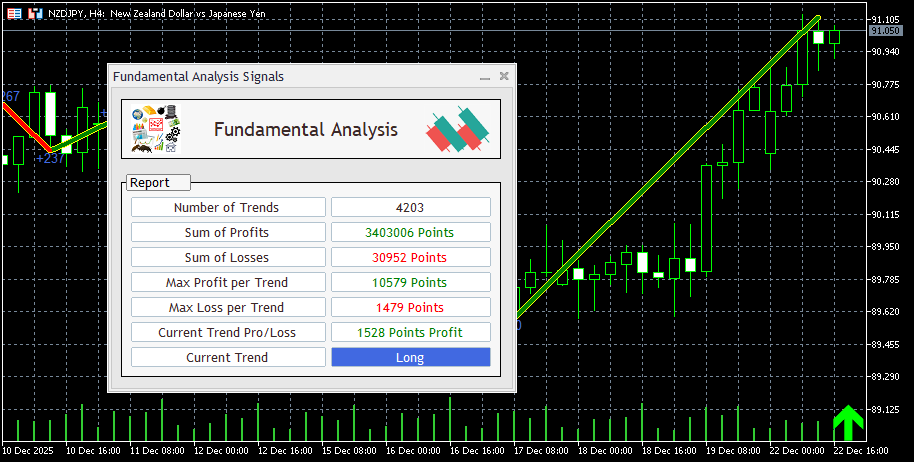Click the green up arrow signal icon
Image resolution: width=914 pixels, height=462 pixels.
click(848, 423)
